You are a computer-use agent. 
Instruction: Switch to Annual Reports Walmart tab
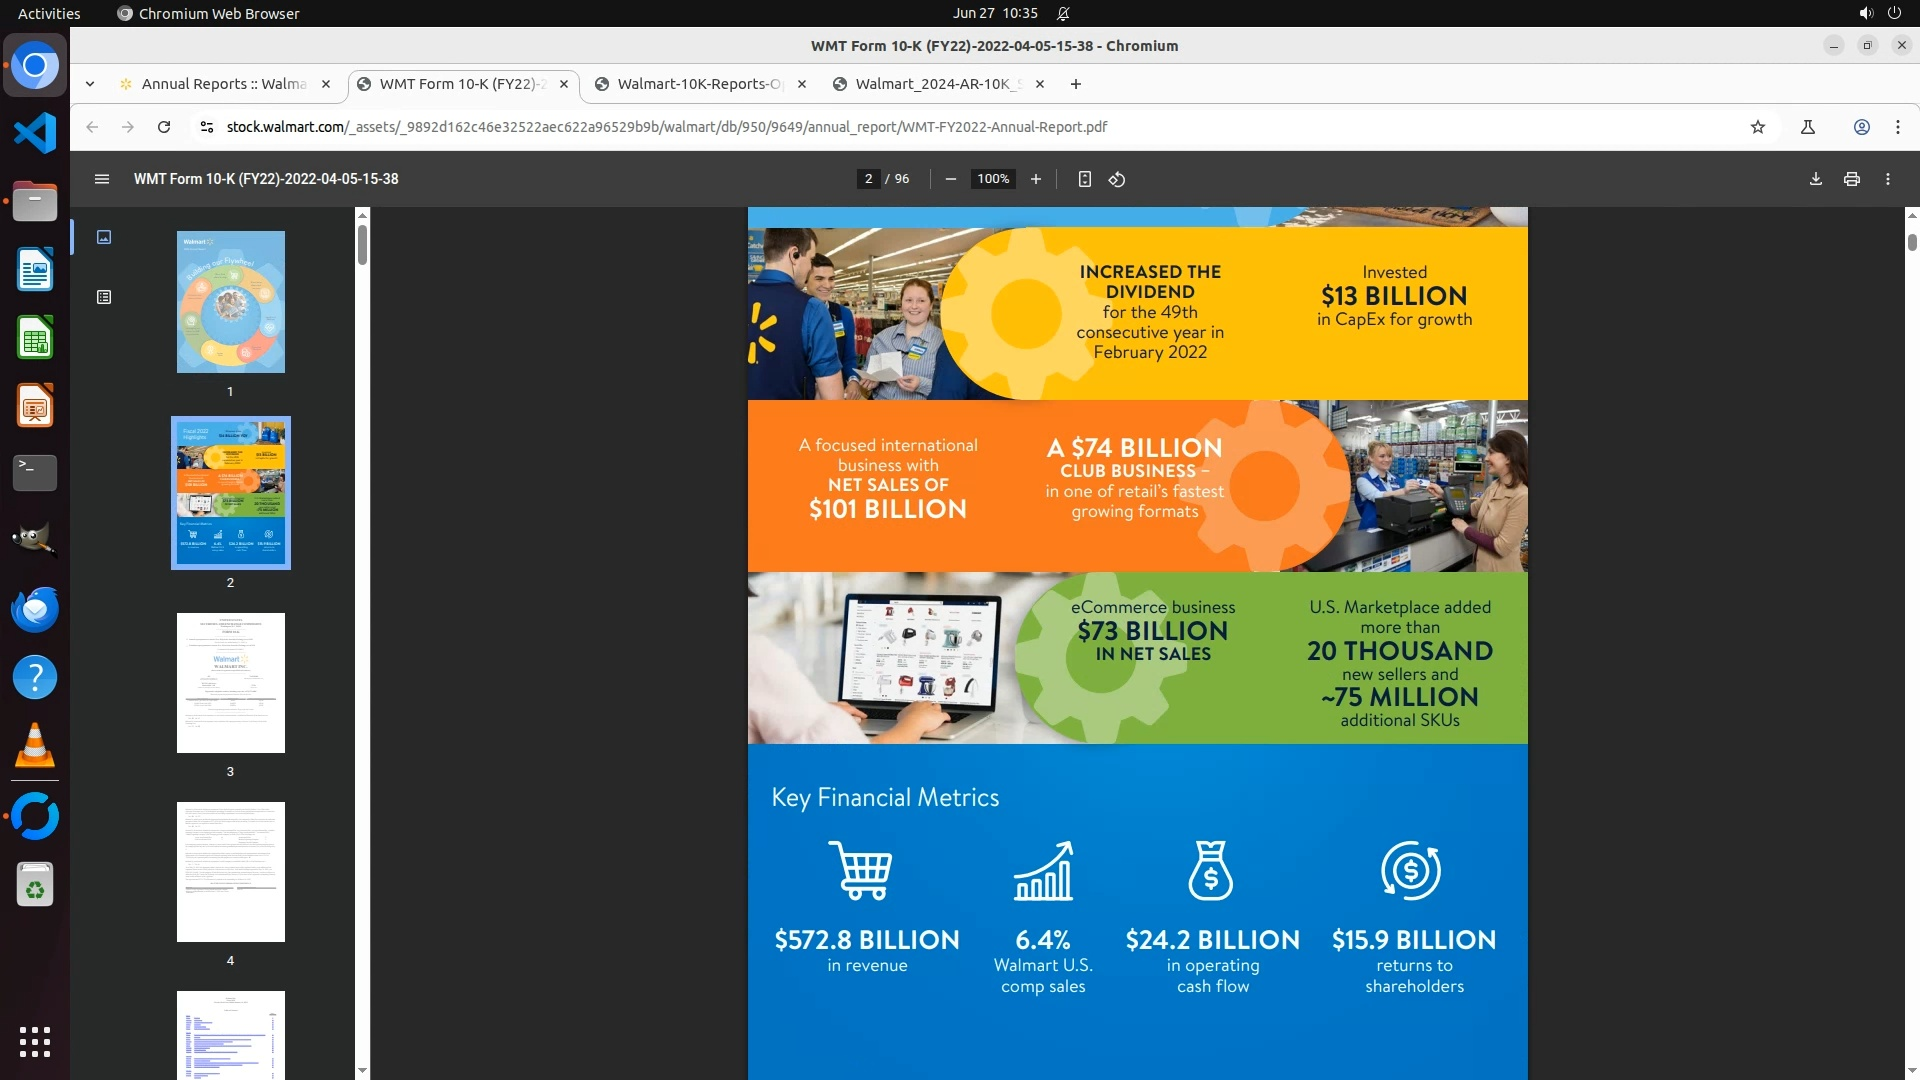click(223, 84)
